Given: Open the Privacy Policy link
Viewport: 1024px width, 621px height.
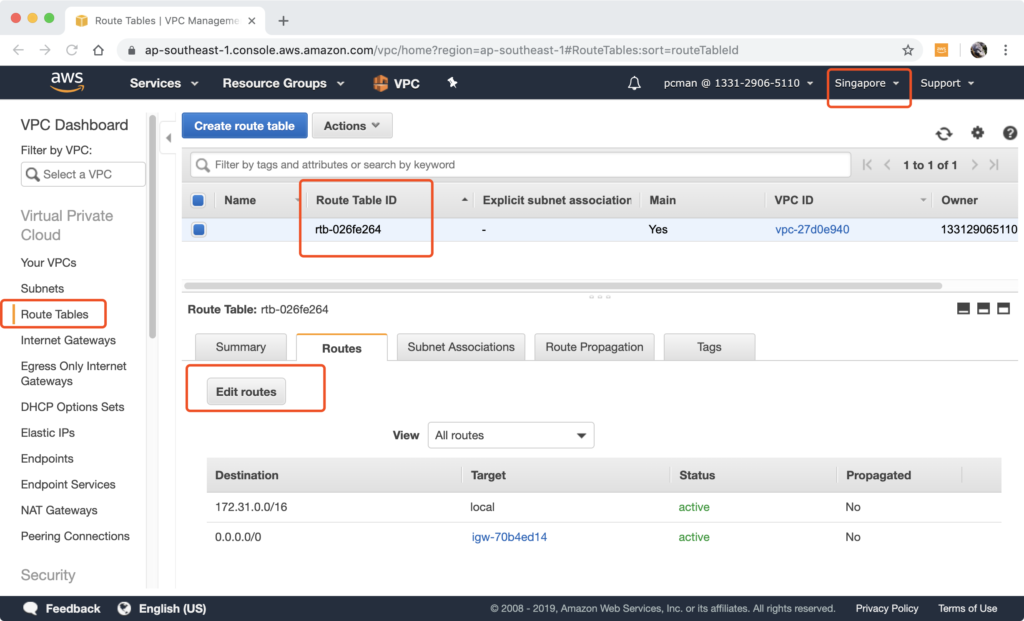Looking at the screenshot, I should coord(887,609).
